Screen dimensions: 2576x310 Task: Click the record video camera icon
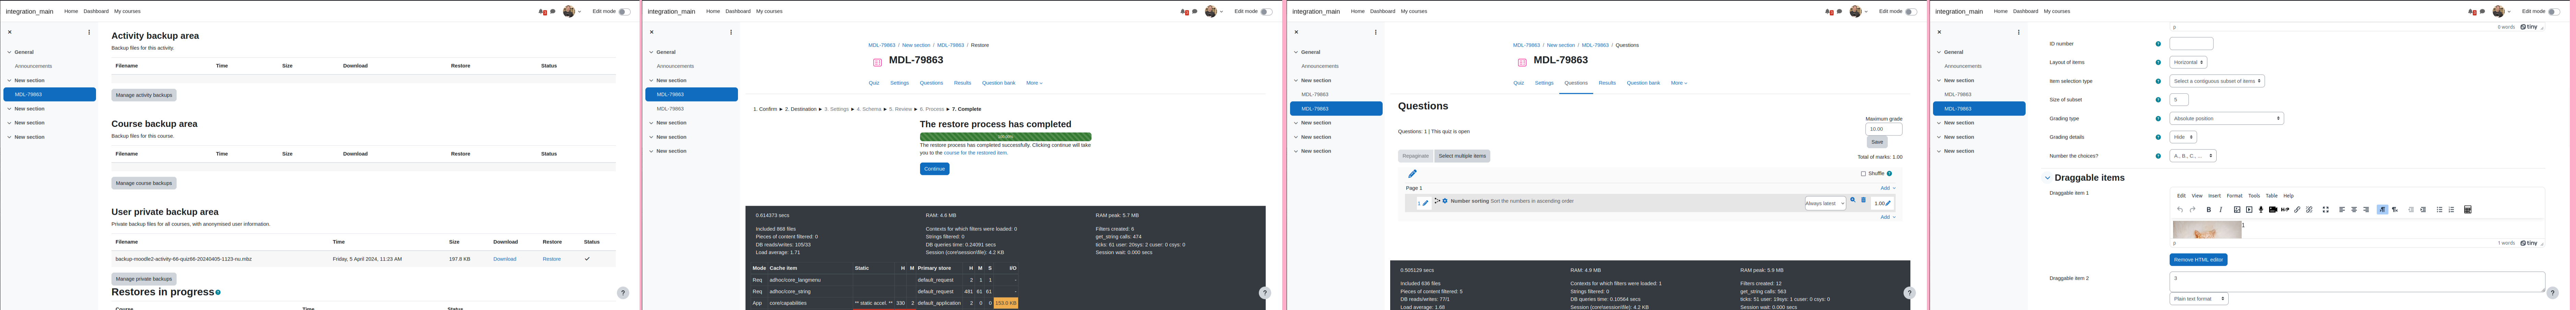click(2273, 210)
